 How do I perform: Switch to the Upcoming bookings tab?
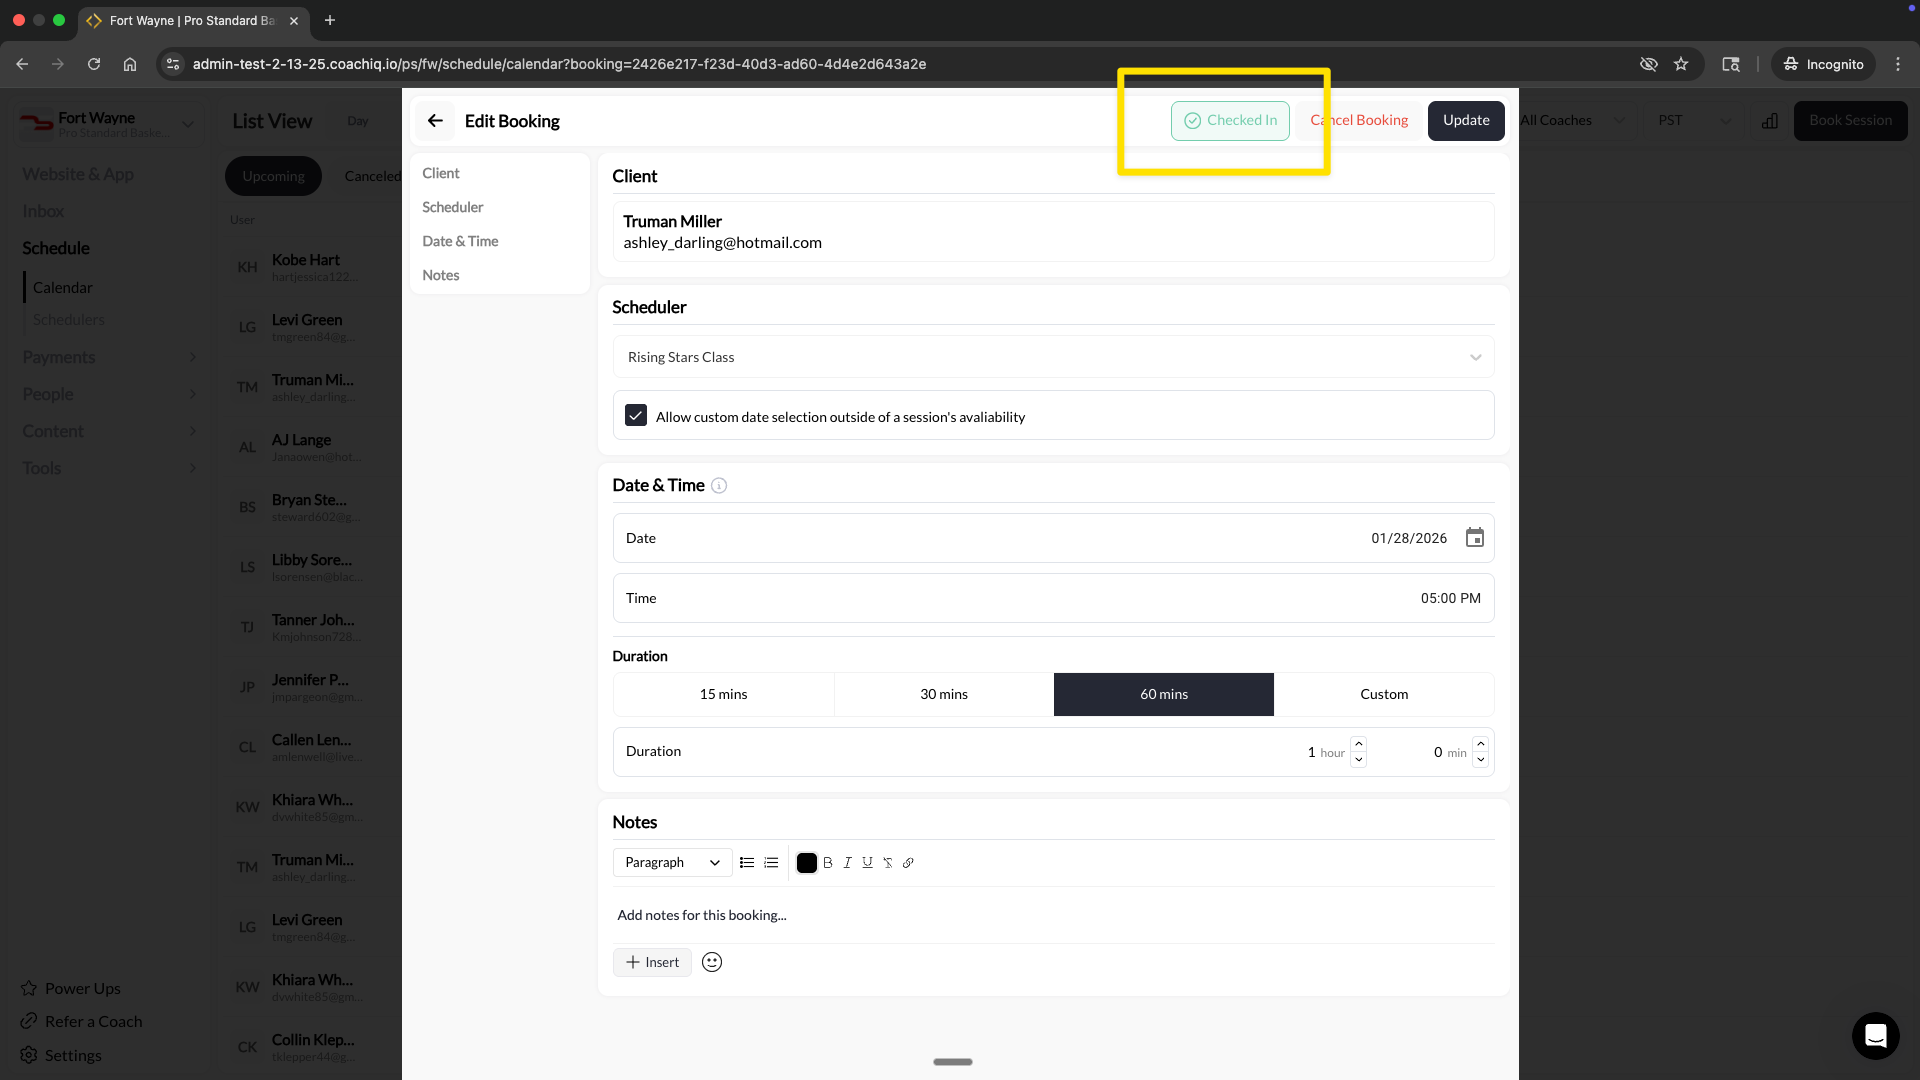[x=273, y=175]
